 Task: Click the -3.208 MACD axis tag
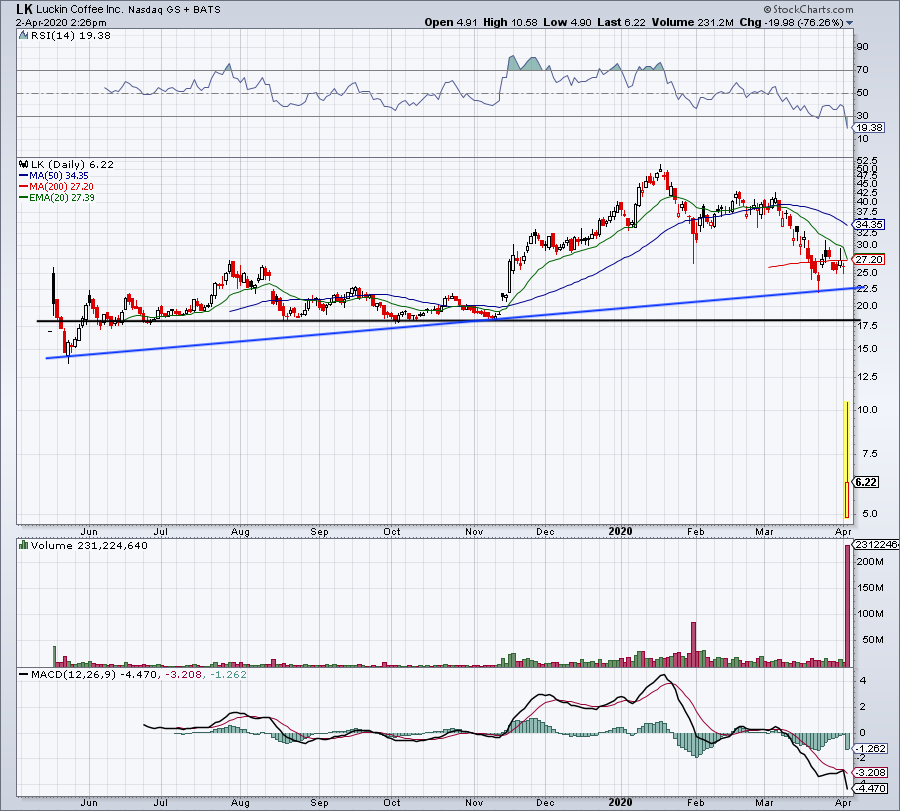click(871, 772)
